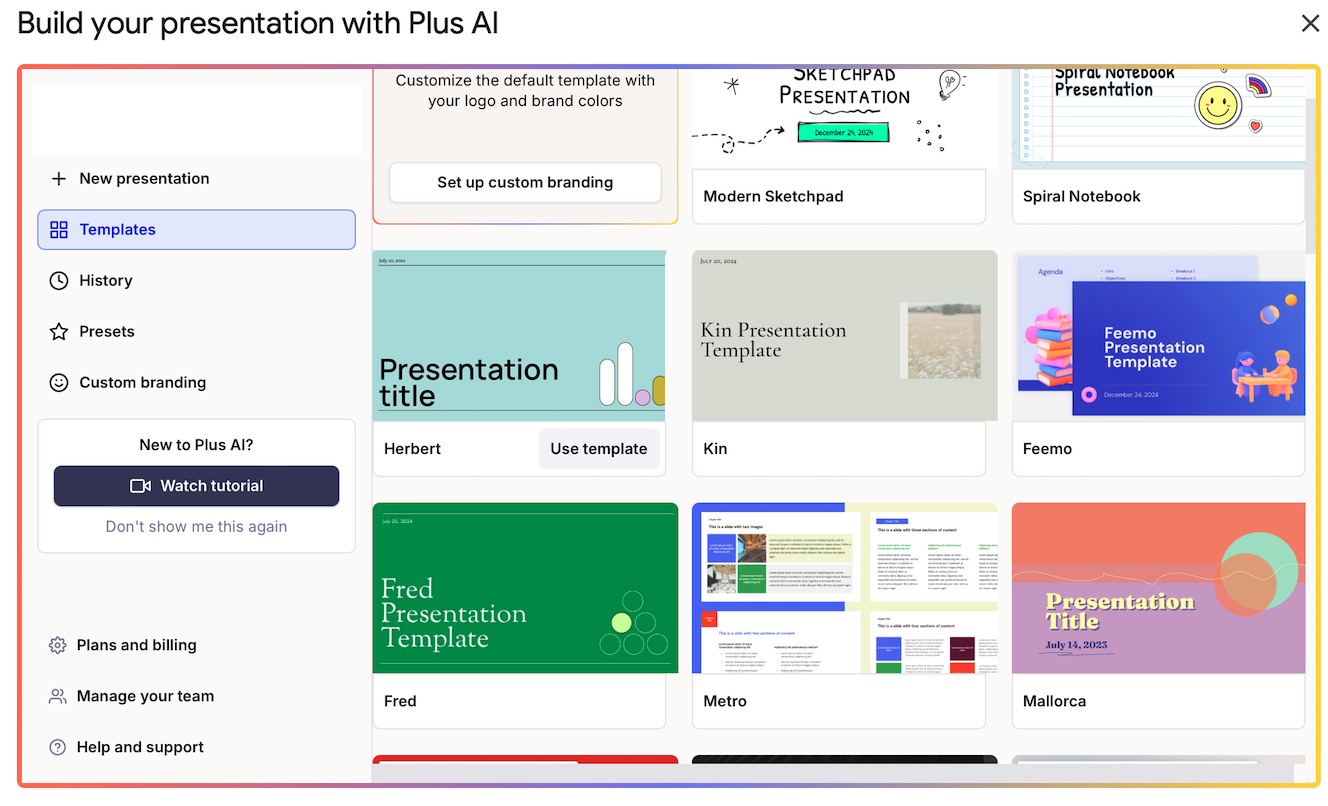Image resolution: width=1328 pixels, height=806 pixels.
Task: Click the gear icon for Plans and billing
Action: 58,645
